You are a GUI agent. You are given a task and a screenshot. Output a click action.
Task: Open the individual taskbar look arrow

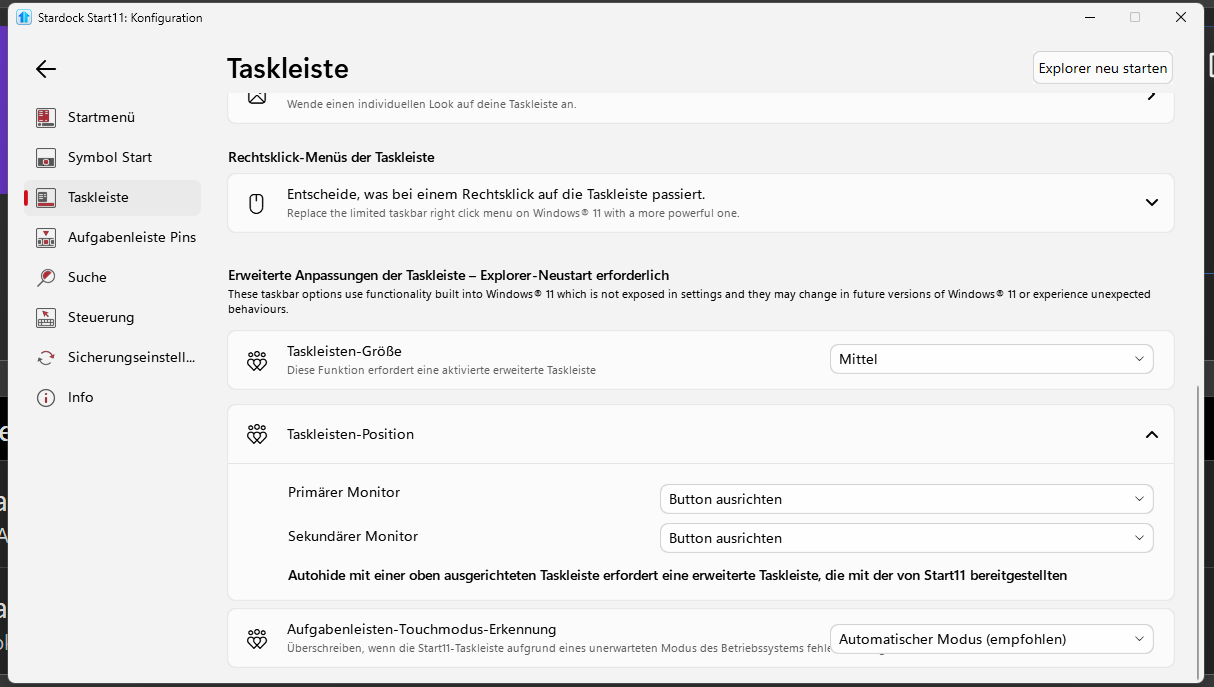coord(1152,96)
